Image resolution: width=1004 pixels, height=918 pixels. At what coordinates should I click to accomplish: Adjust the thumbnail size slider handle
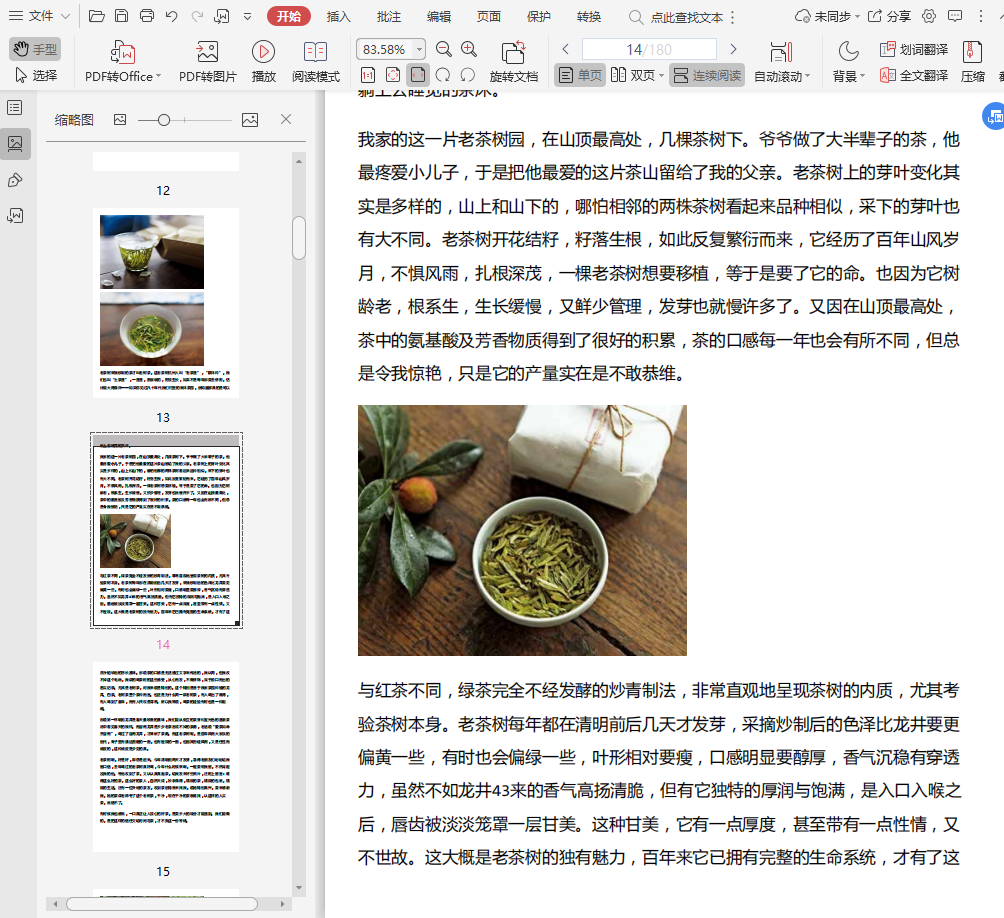tap(164, 120)
